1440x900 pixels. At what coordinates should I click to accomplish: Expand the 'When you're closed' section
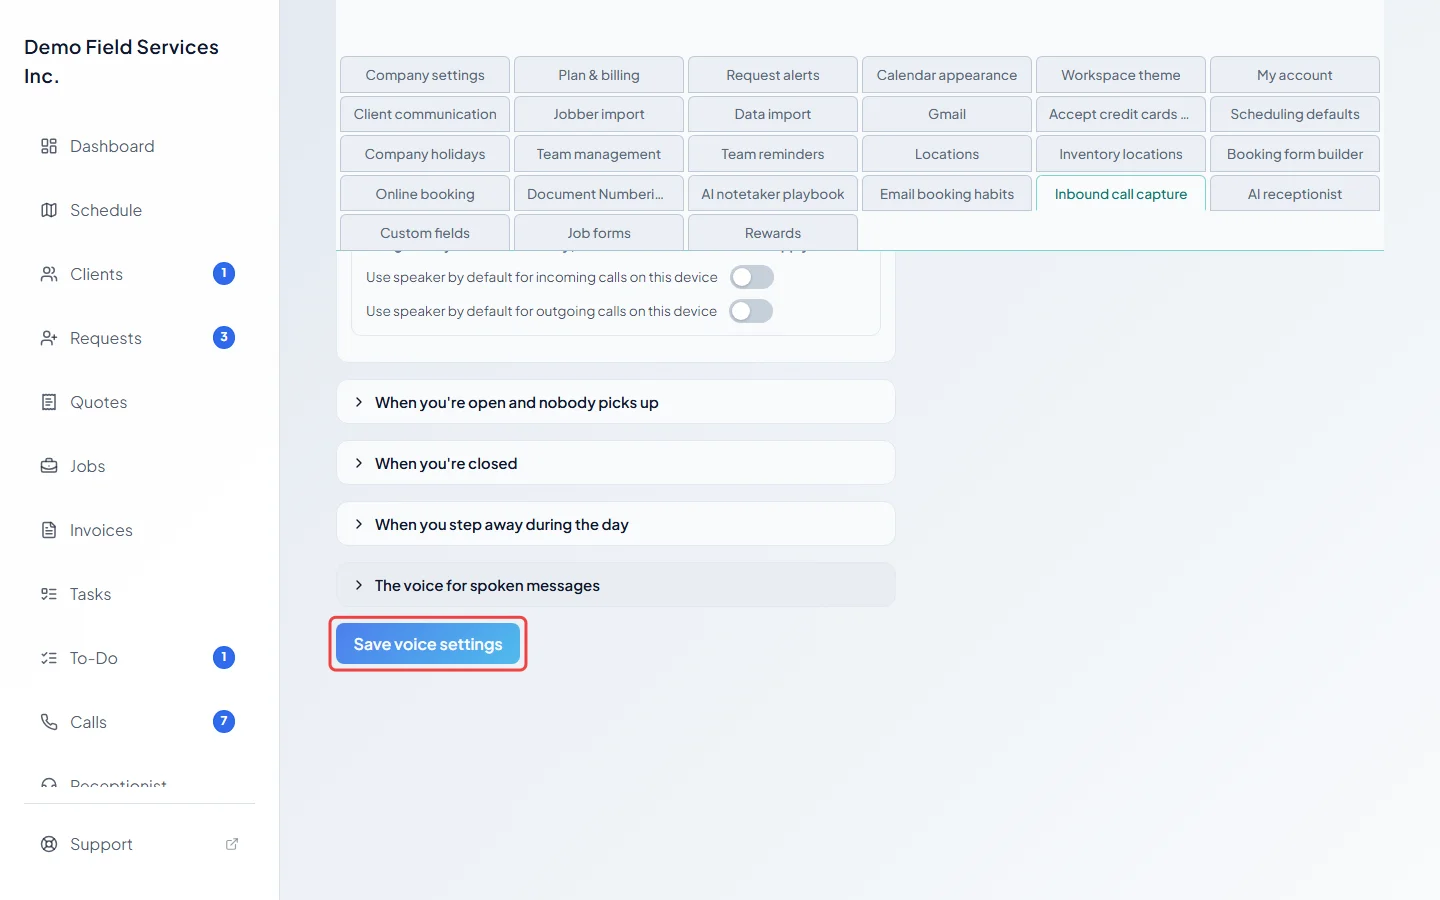616,463
